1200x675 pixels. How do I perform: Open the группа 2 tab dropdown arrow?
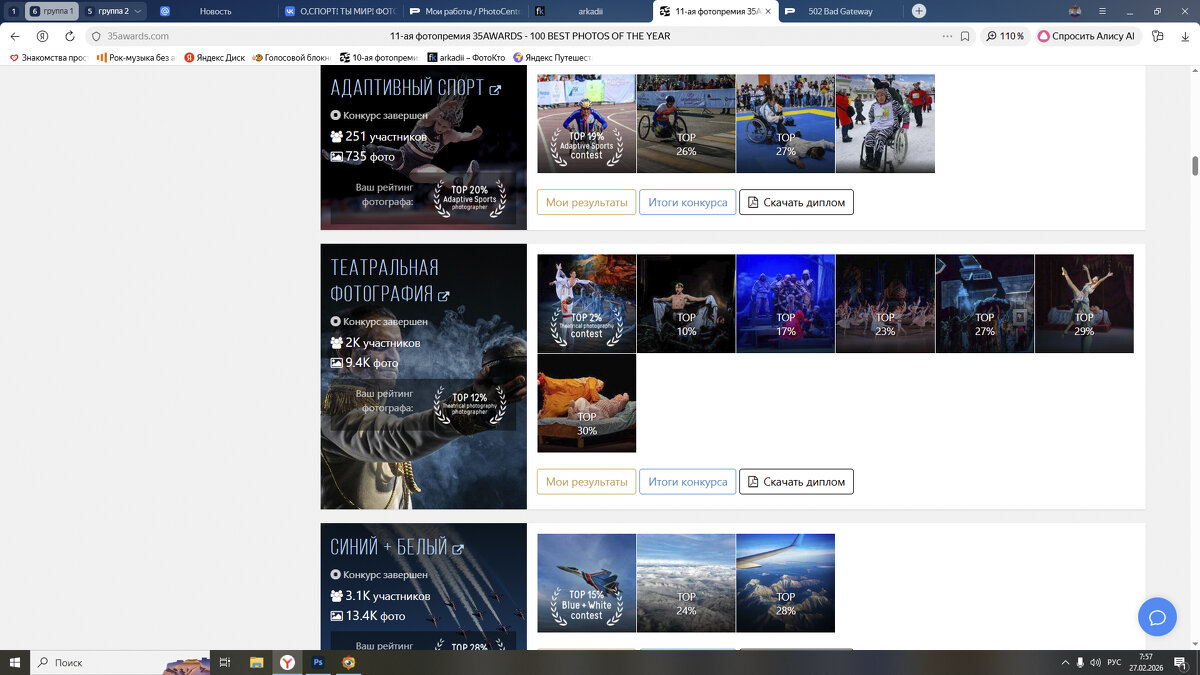click(137, 10)
